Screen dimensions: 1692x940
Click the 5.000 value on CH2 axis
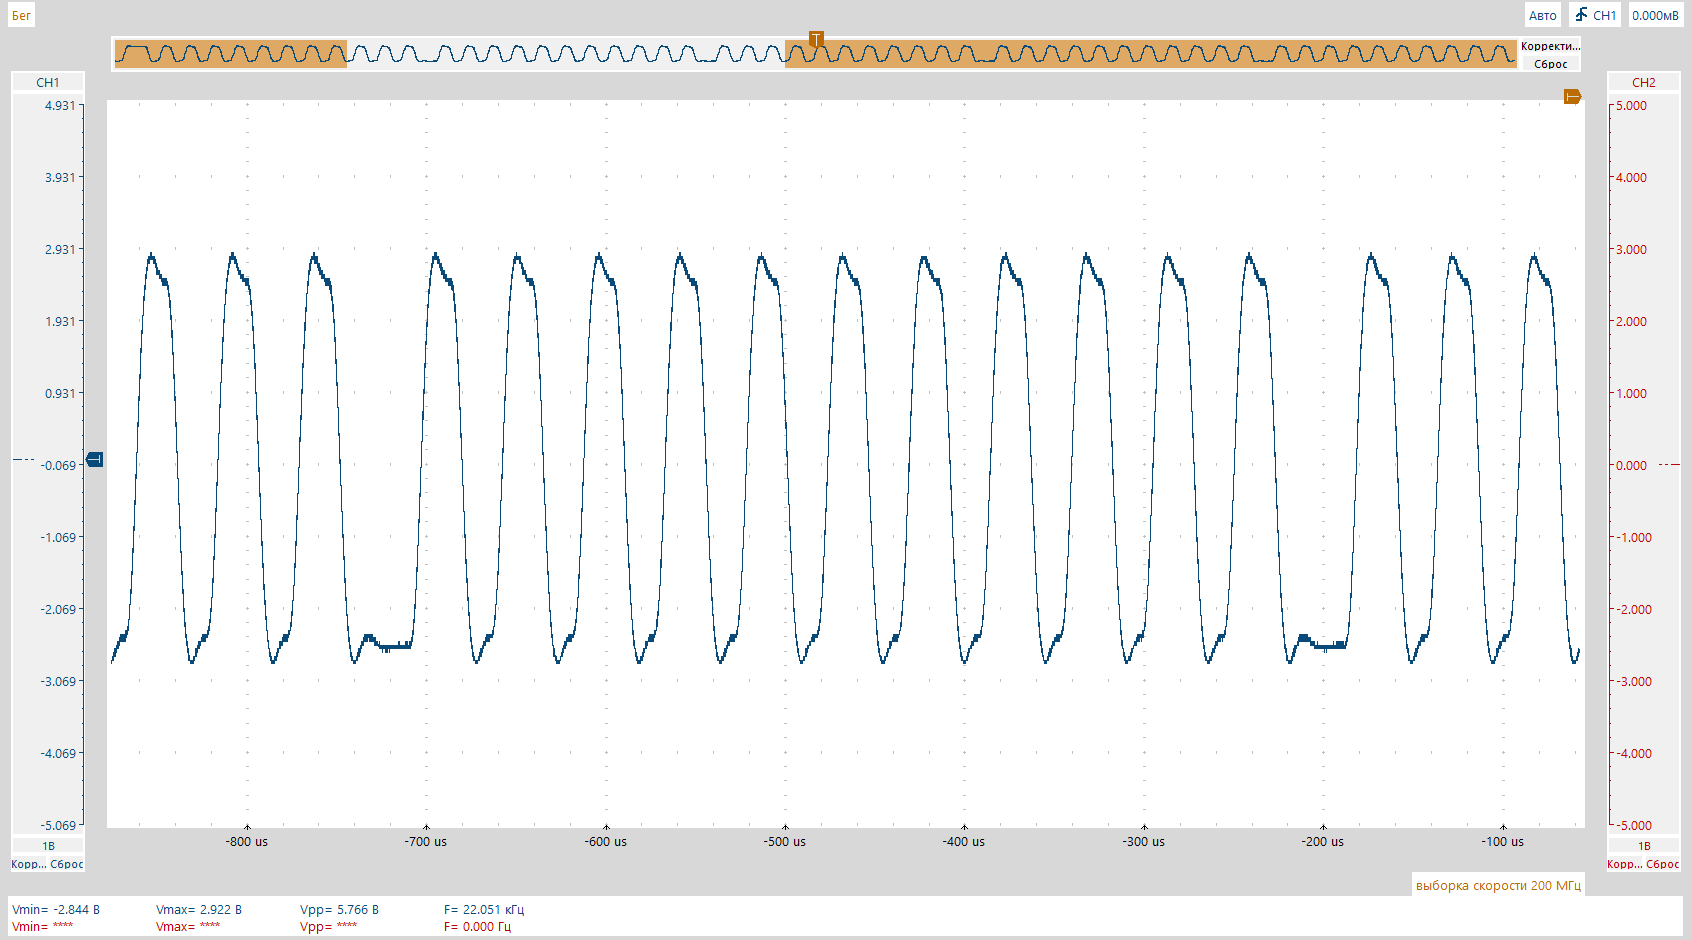(x=1631, y=105)
